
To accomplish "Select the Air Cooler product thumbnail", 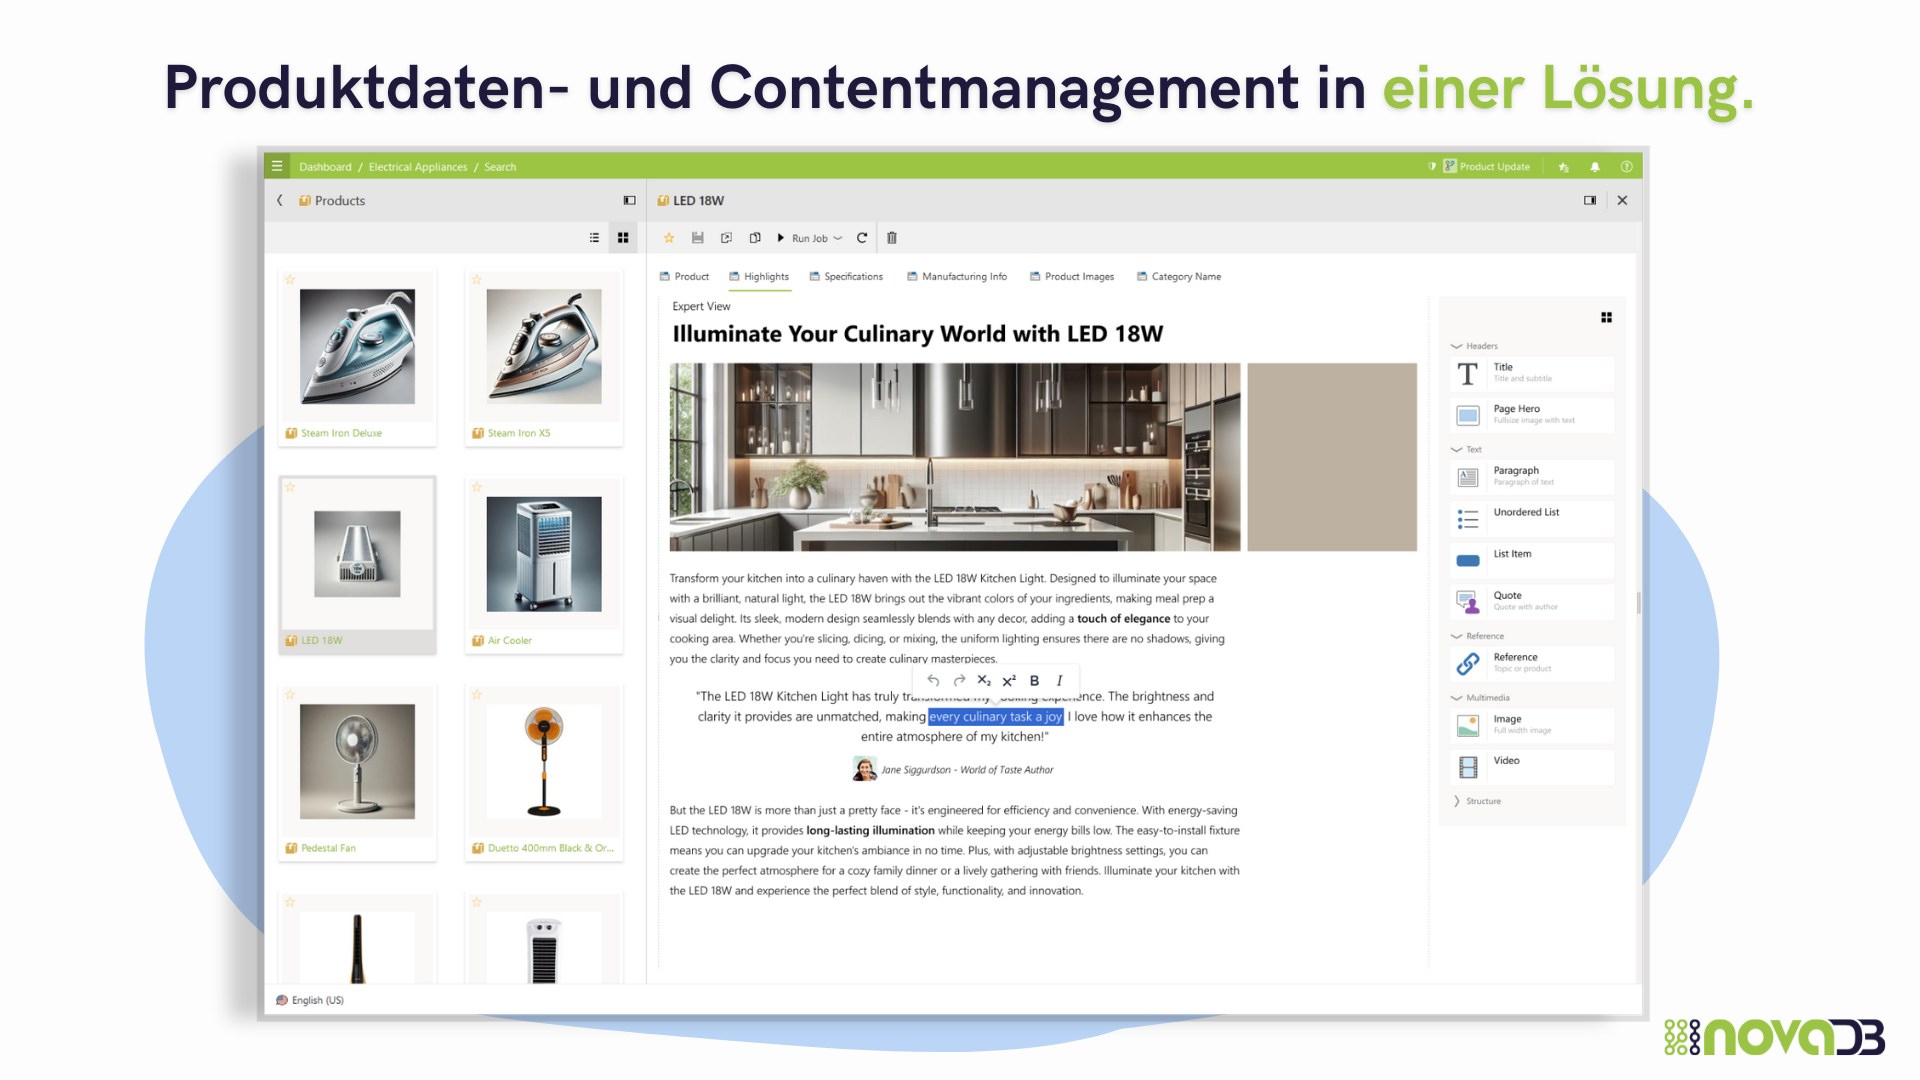I will click(x=544, y=554).
